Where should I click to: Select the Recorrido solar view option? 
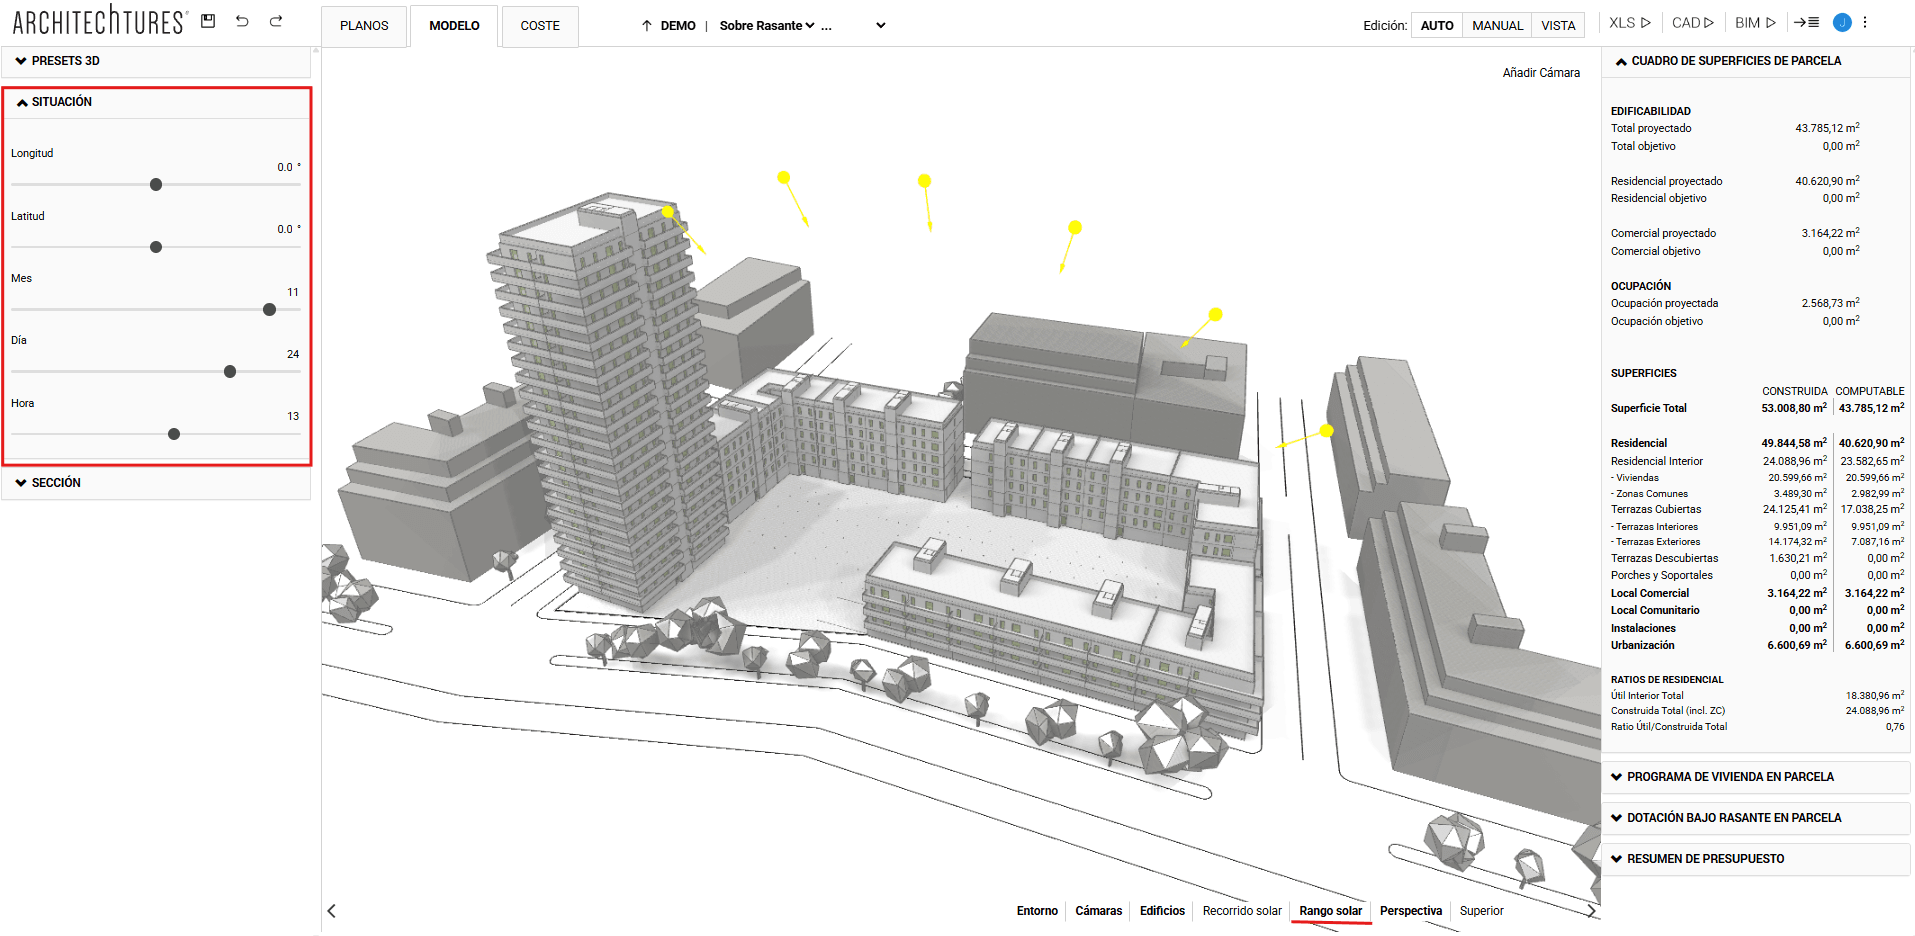1242,910
